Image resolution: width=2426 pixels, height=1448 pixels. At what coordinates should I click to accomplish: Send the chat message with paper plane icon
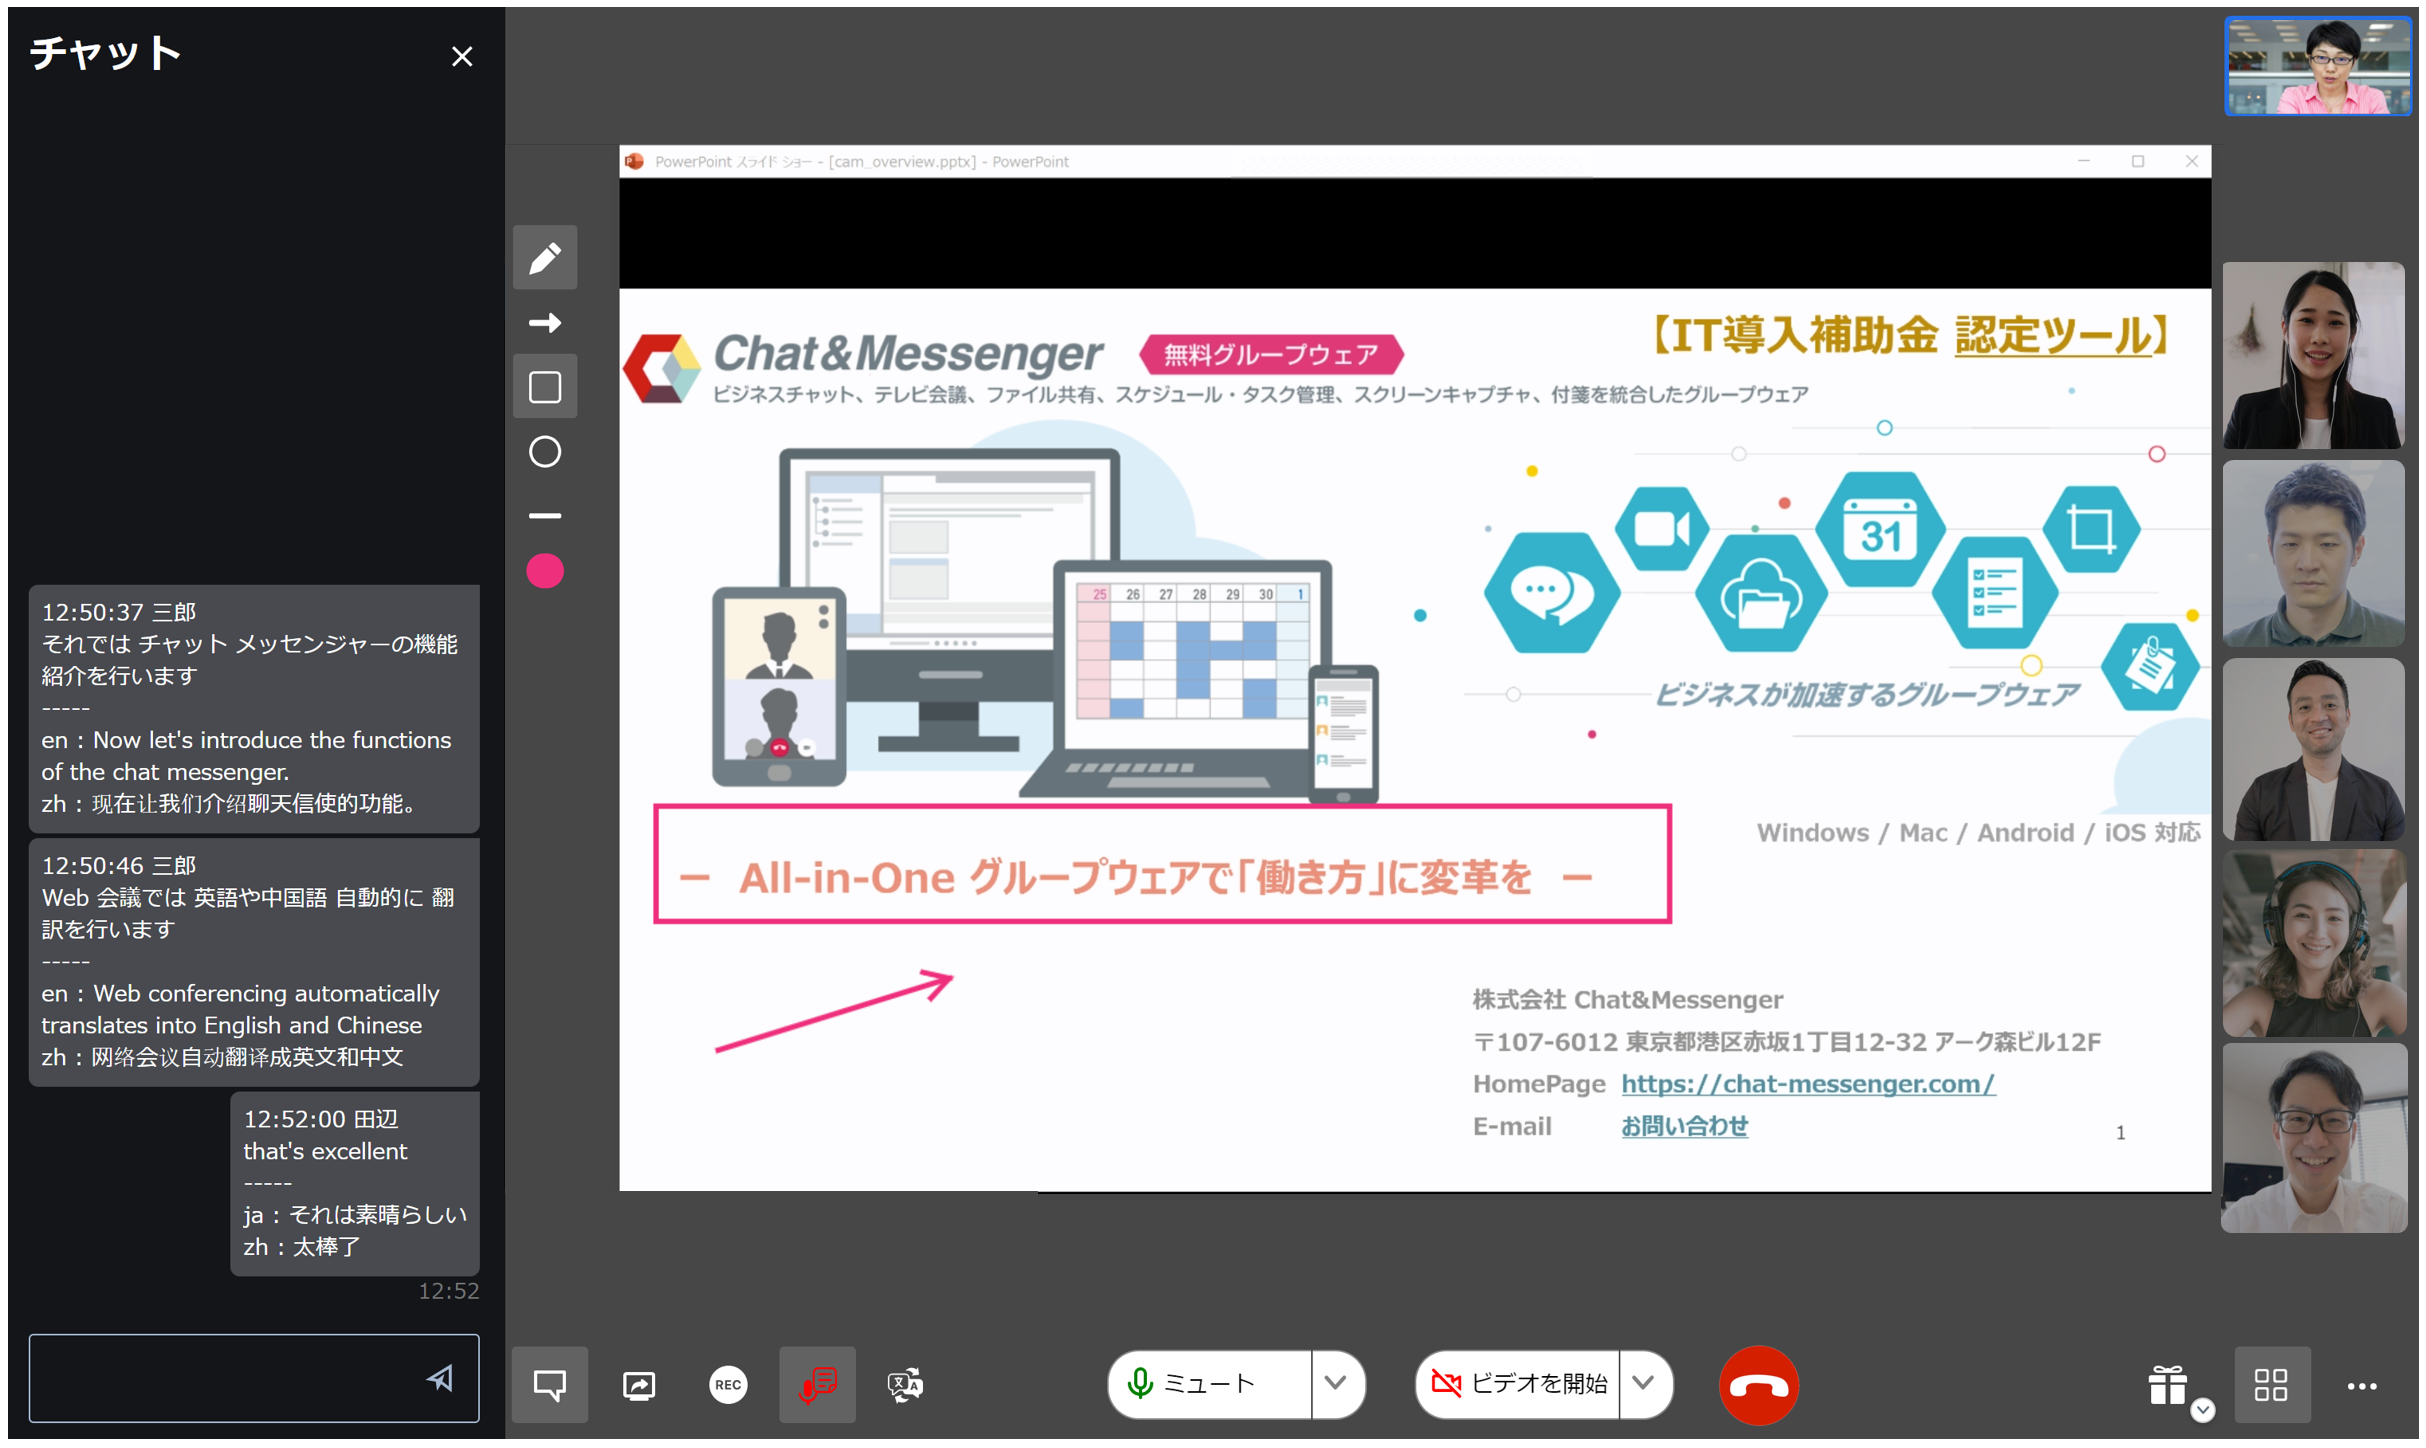pyautogui.click(x=440, y=1379)
